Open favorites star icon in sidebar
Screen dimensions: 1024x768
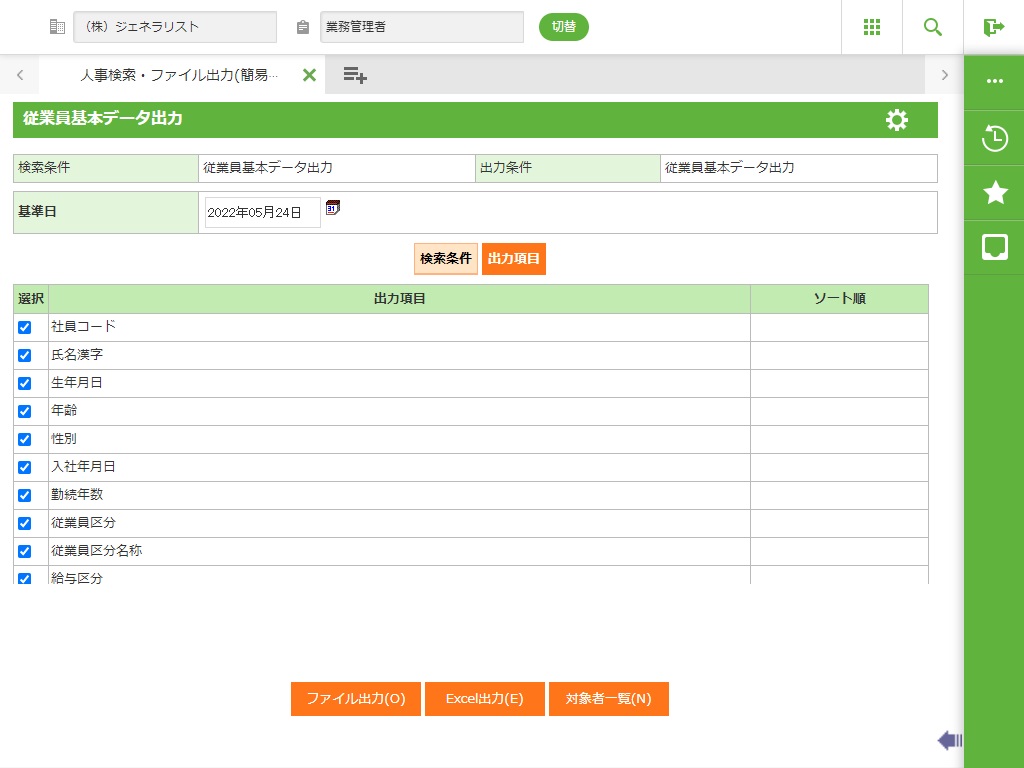[x=995, y=193]
